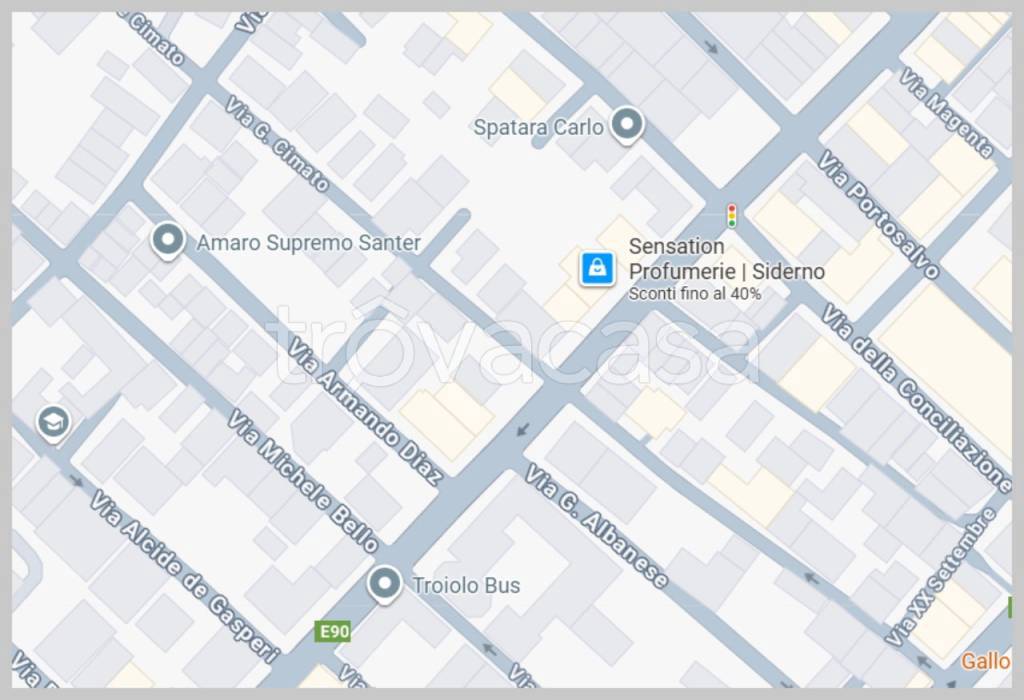Click the Via Michele Bello street name
Viewport: 1024px width, 700px height.
(x=302, y=481)
